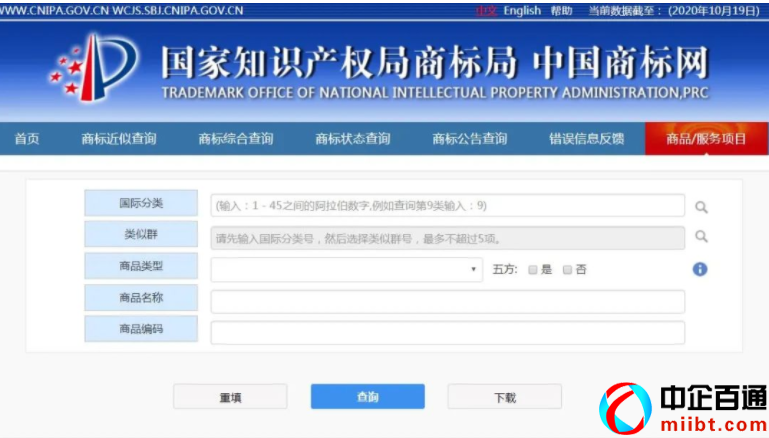Viewport: 769px width, 438px height.
Task: Click the 商品编码 label
Action: pos(141,329)
